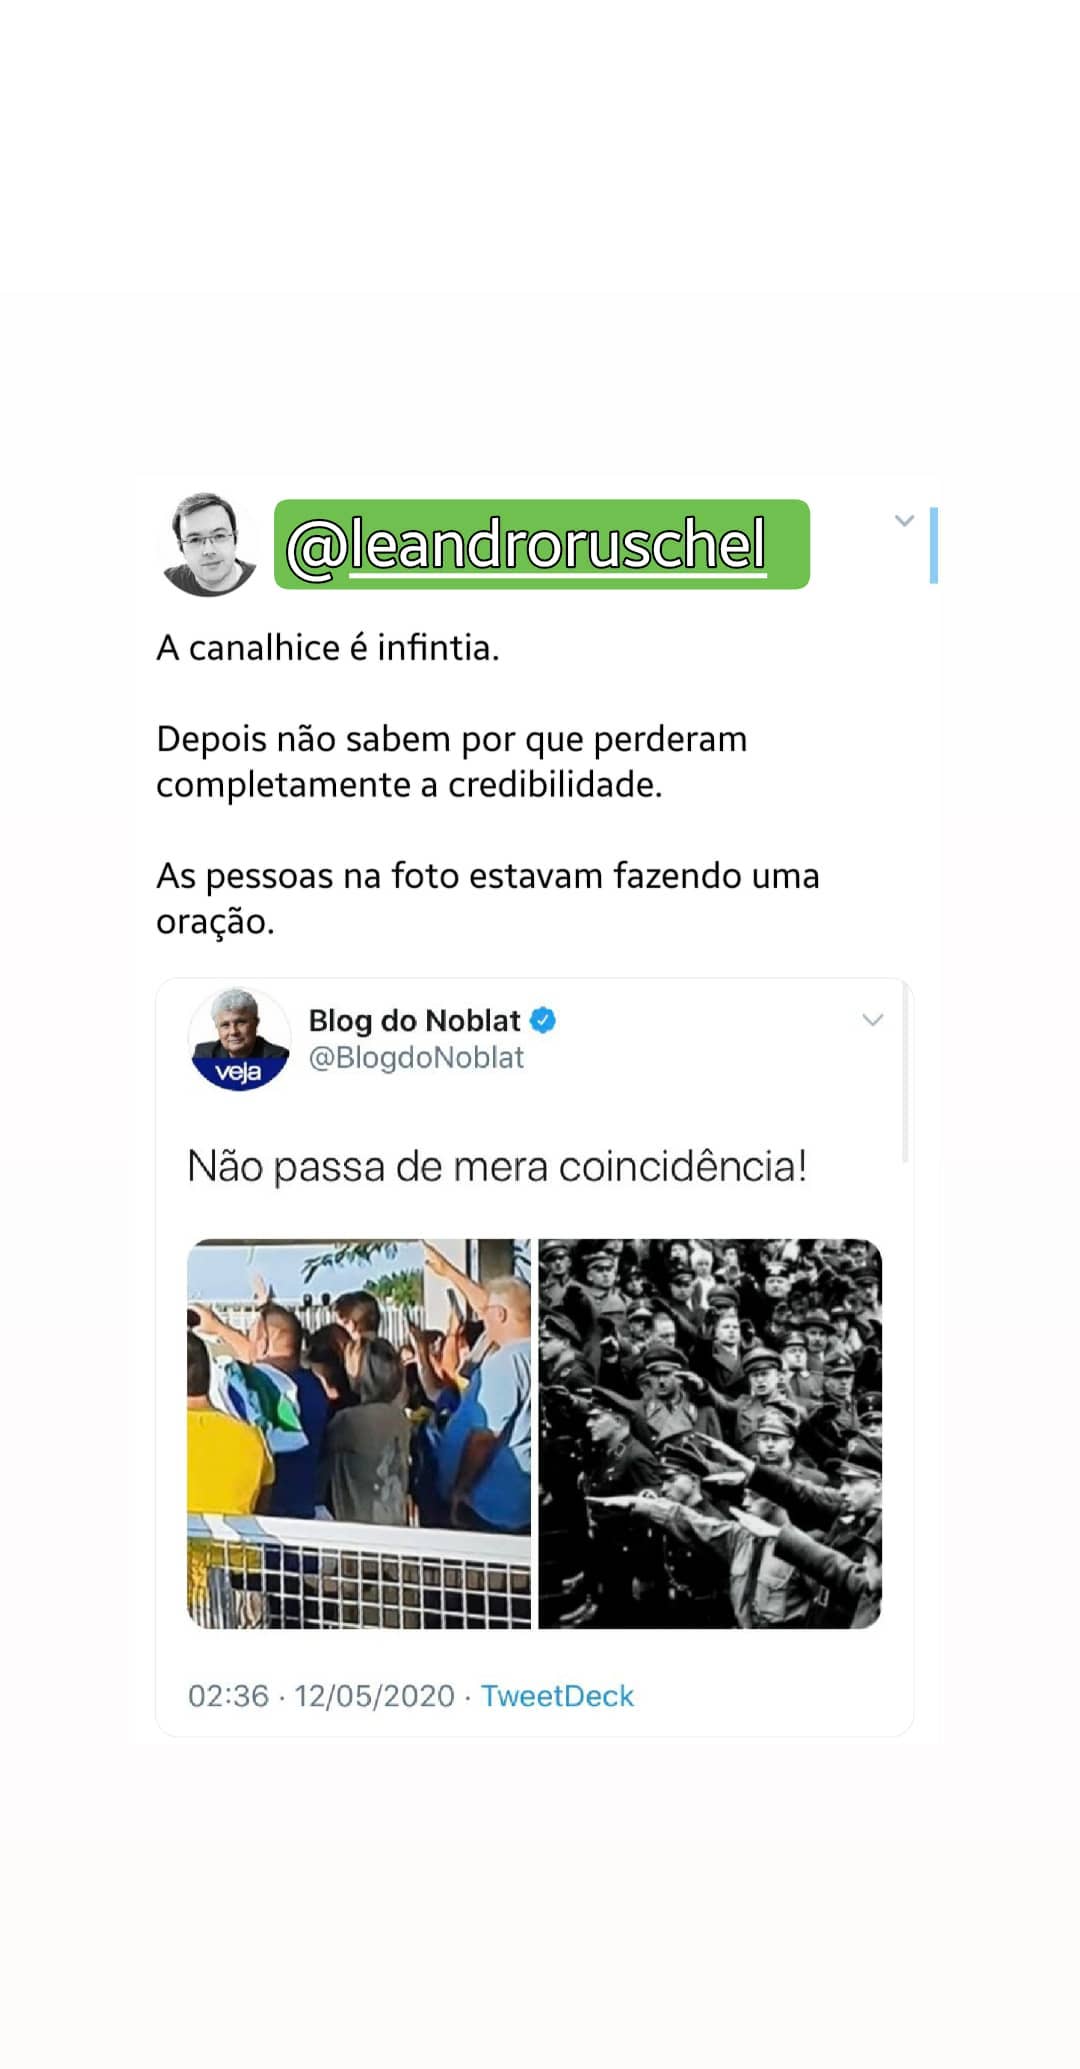Expand the quoted tweet chevron menu
The height and width of the screenshot is (2069, 1080).
pos(873,1020)
